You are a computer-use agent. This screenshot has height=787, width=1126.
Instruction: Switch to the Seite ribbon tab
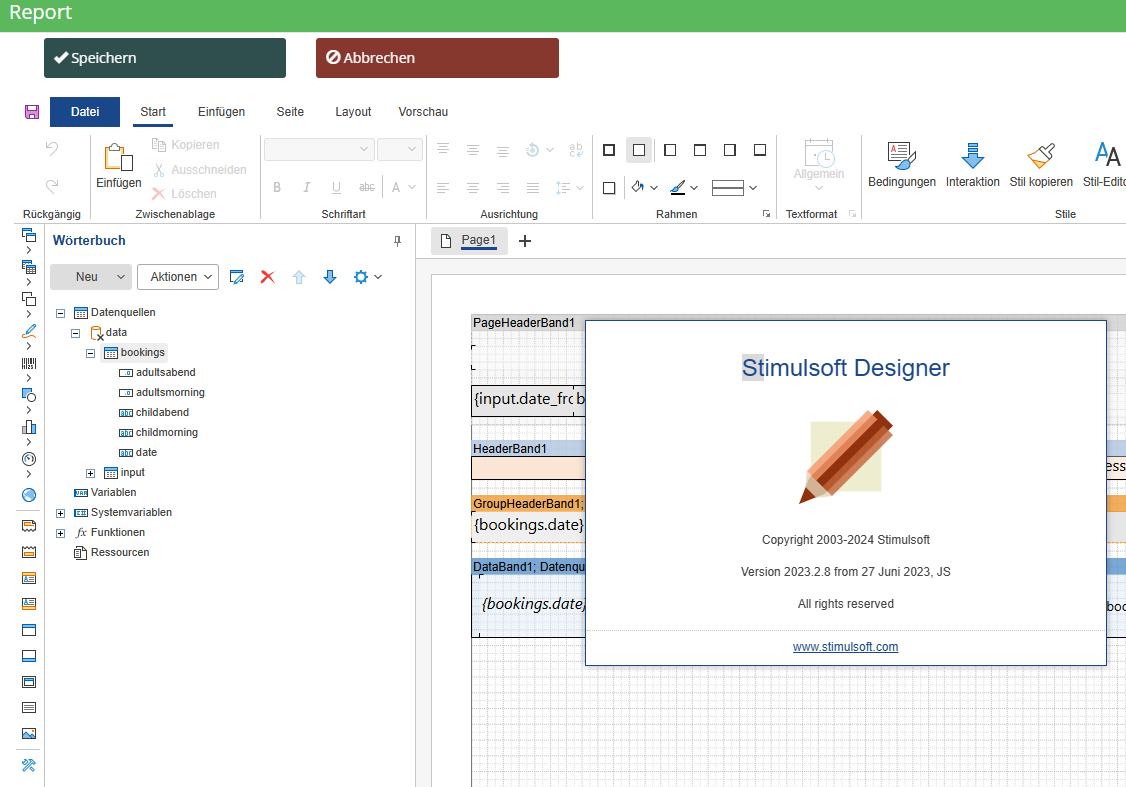coord(290,112)
